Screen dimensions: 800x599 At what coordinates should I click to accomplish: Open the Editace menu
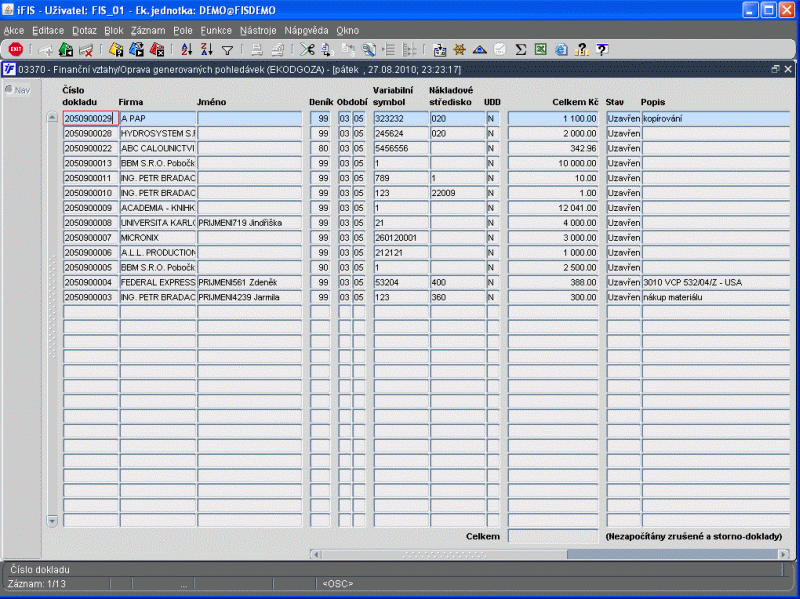(48, 31)
